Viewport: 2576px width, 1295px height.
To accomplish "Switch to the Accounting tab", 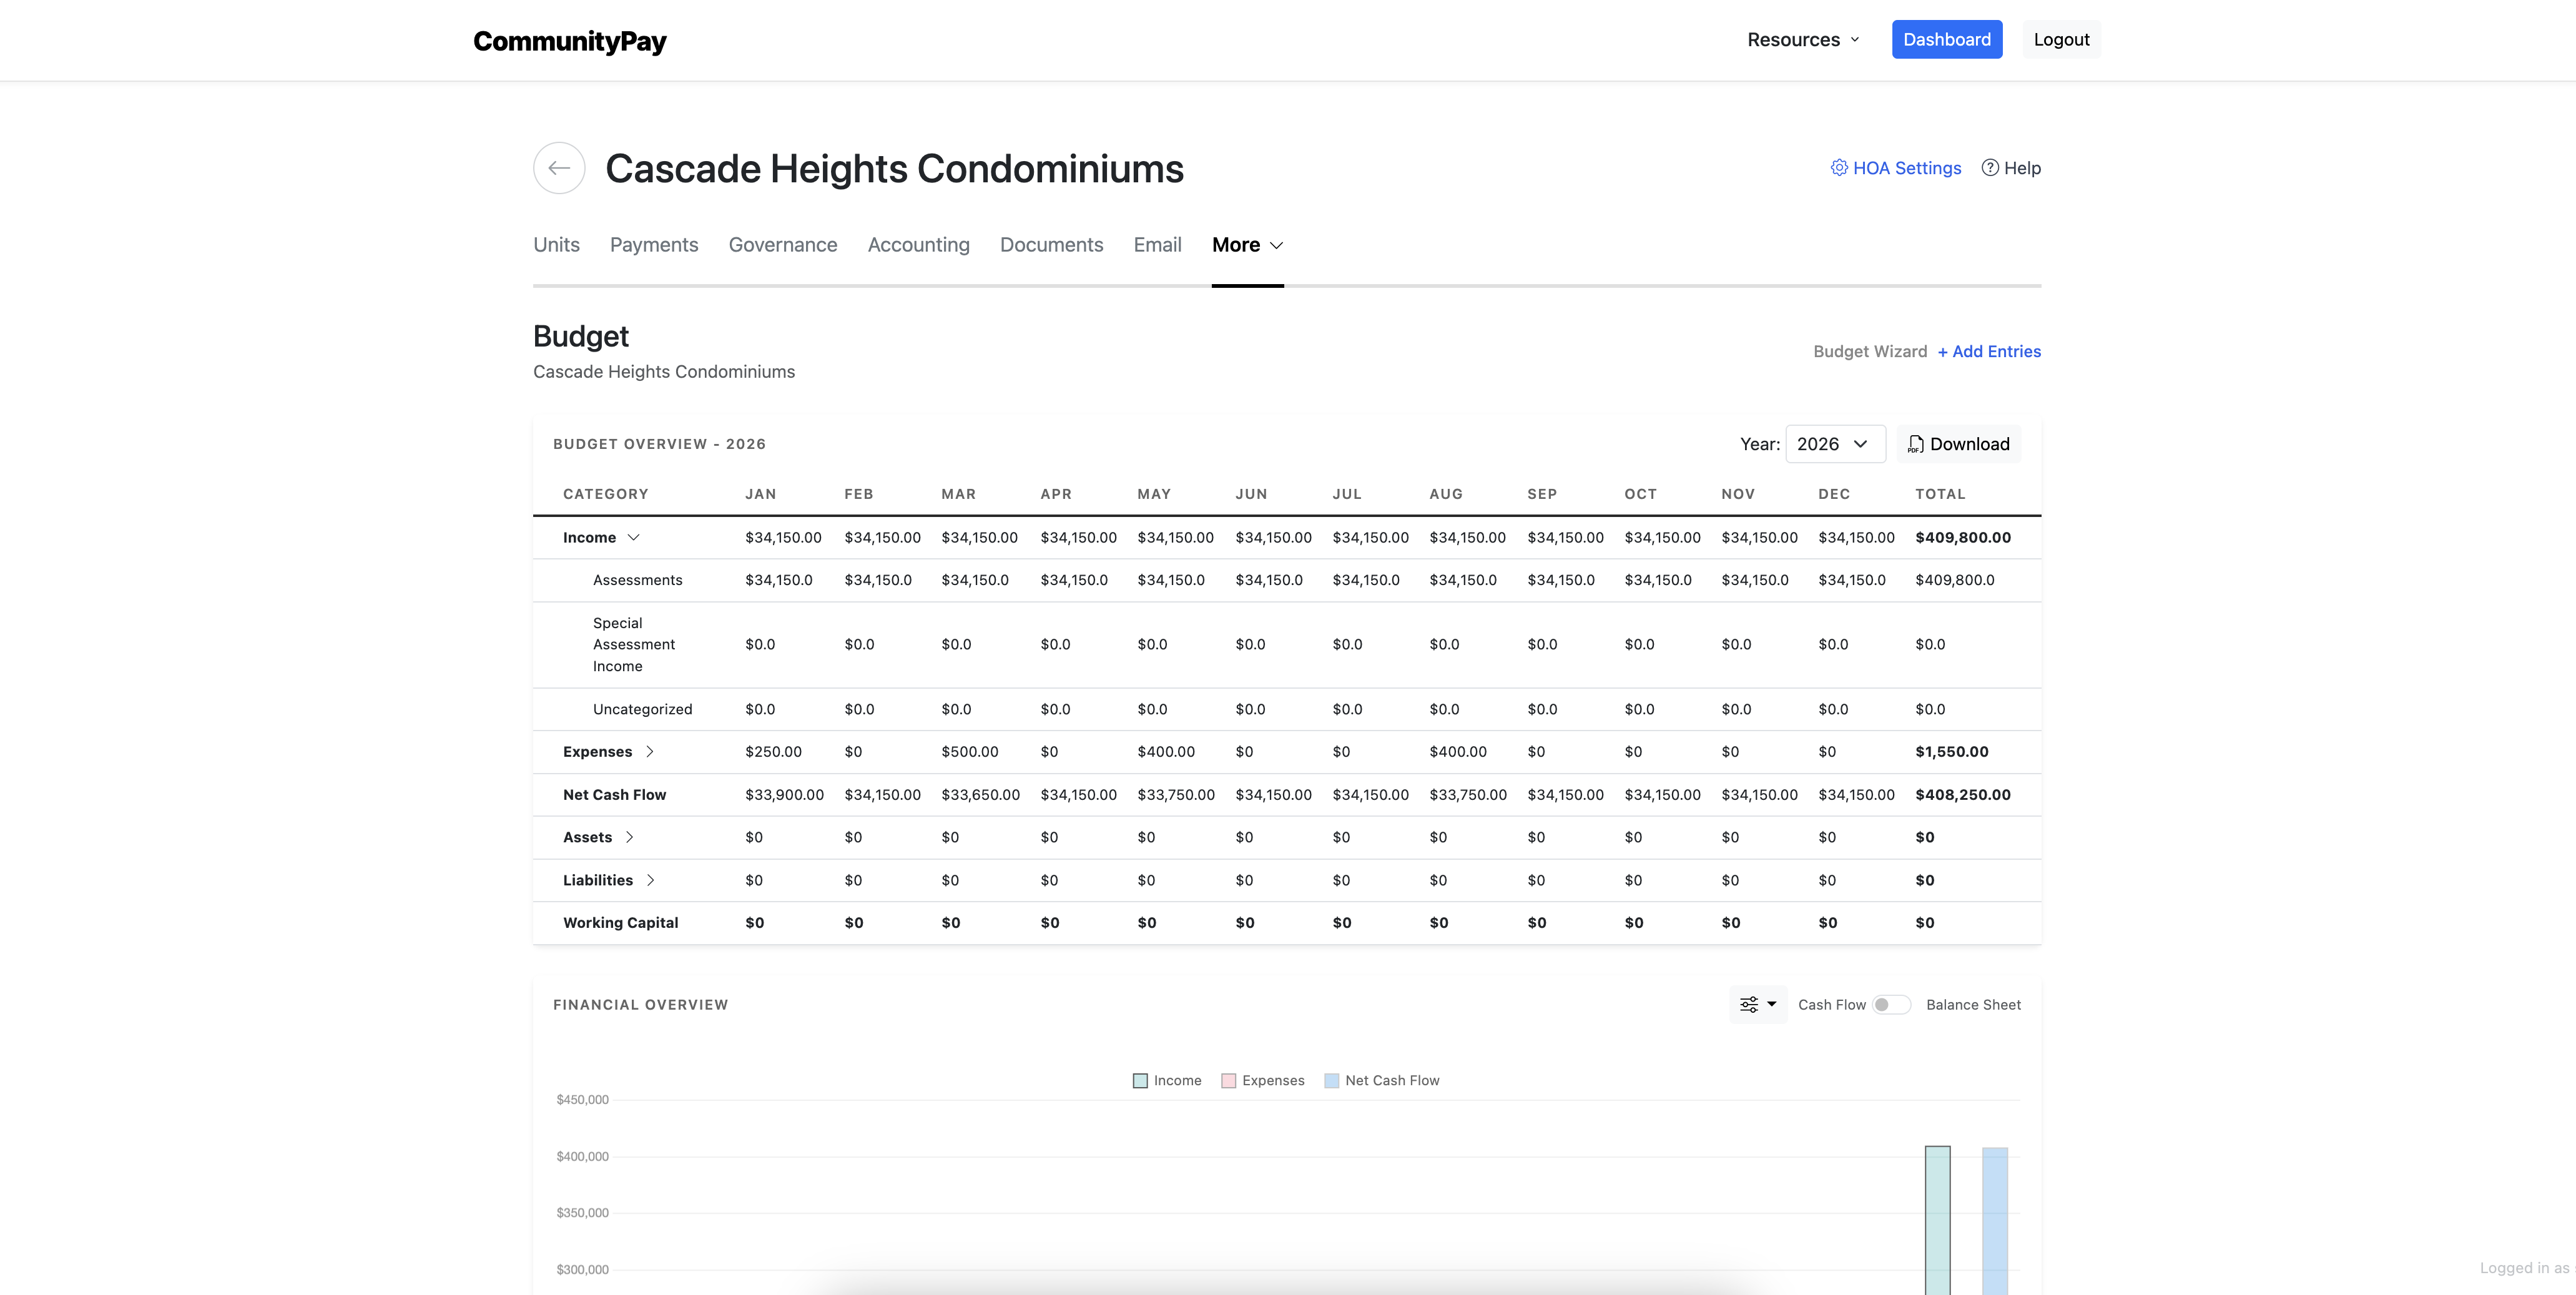I will point(918,245).
